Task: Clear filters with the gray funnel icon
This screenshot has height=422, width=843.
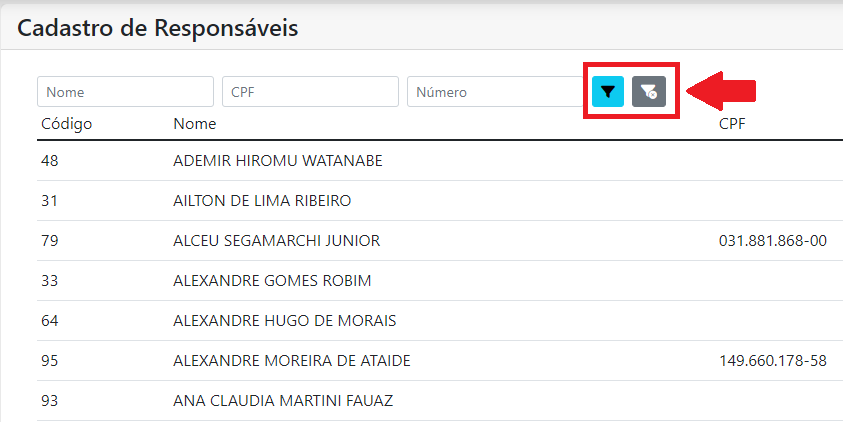Action: [x=649, y=92]
